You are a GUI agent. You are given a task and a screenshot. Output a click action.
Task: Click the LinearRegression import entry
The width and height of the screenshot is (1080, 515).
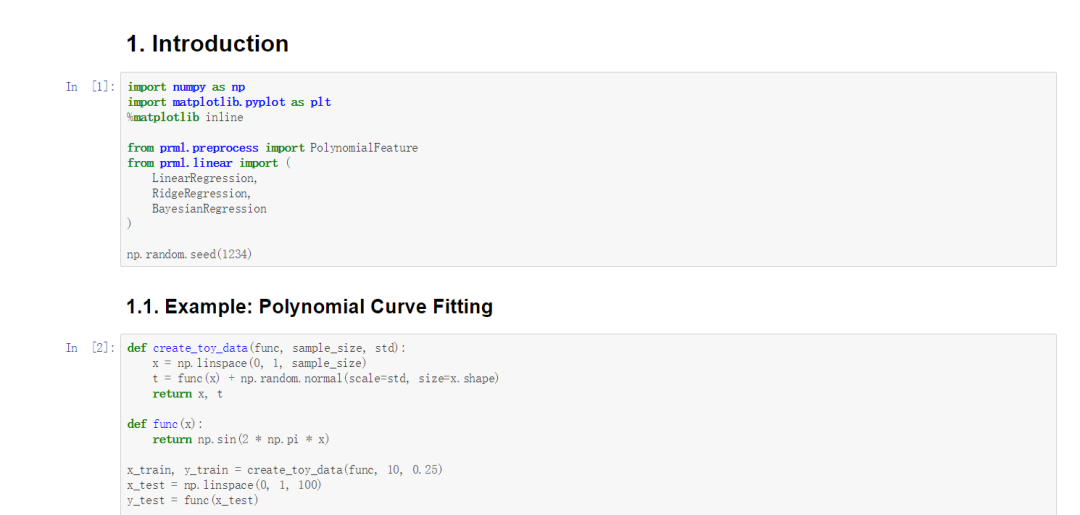click(204, 178)
